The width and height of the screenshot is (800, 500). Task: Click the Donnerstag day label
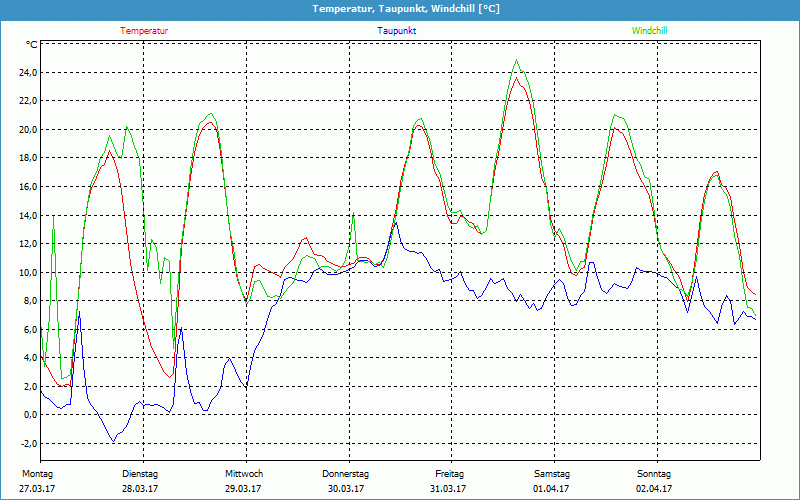coord(345,474)
